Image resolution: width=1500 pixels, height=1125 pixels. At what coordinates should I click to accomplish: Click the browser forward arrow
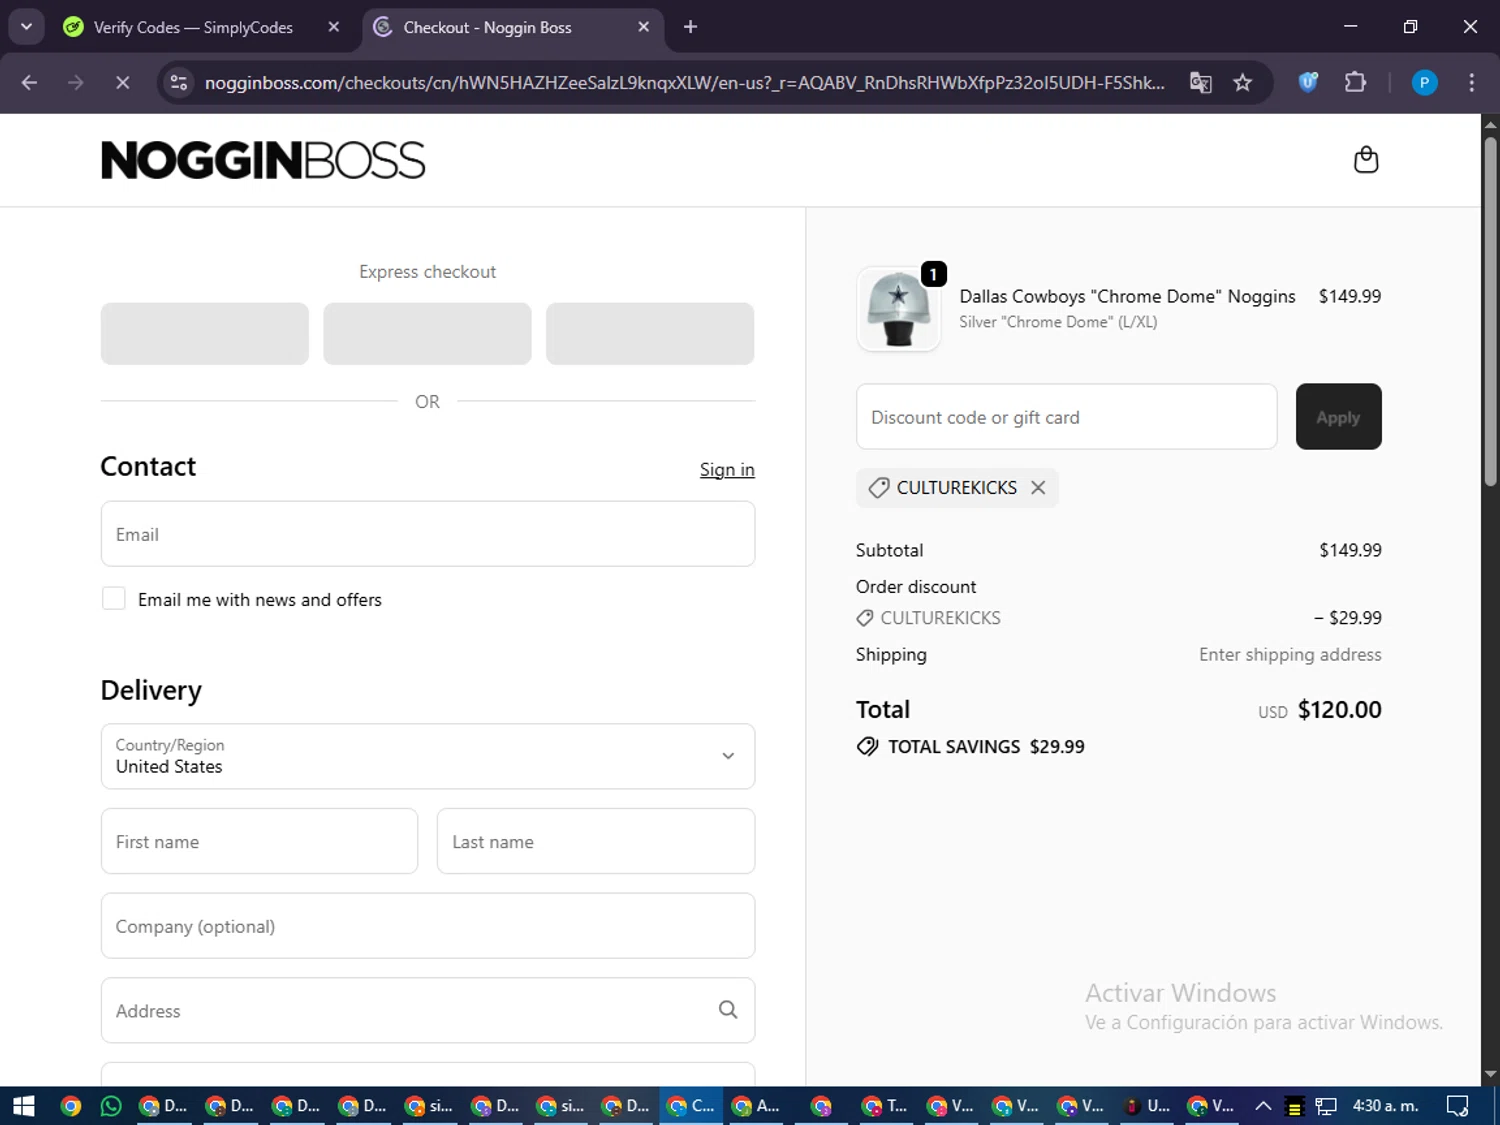(x=76, y=83)
